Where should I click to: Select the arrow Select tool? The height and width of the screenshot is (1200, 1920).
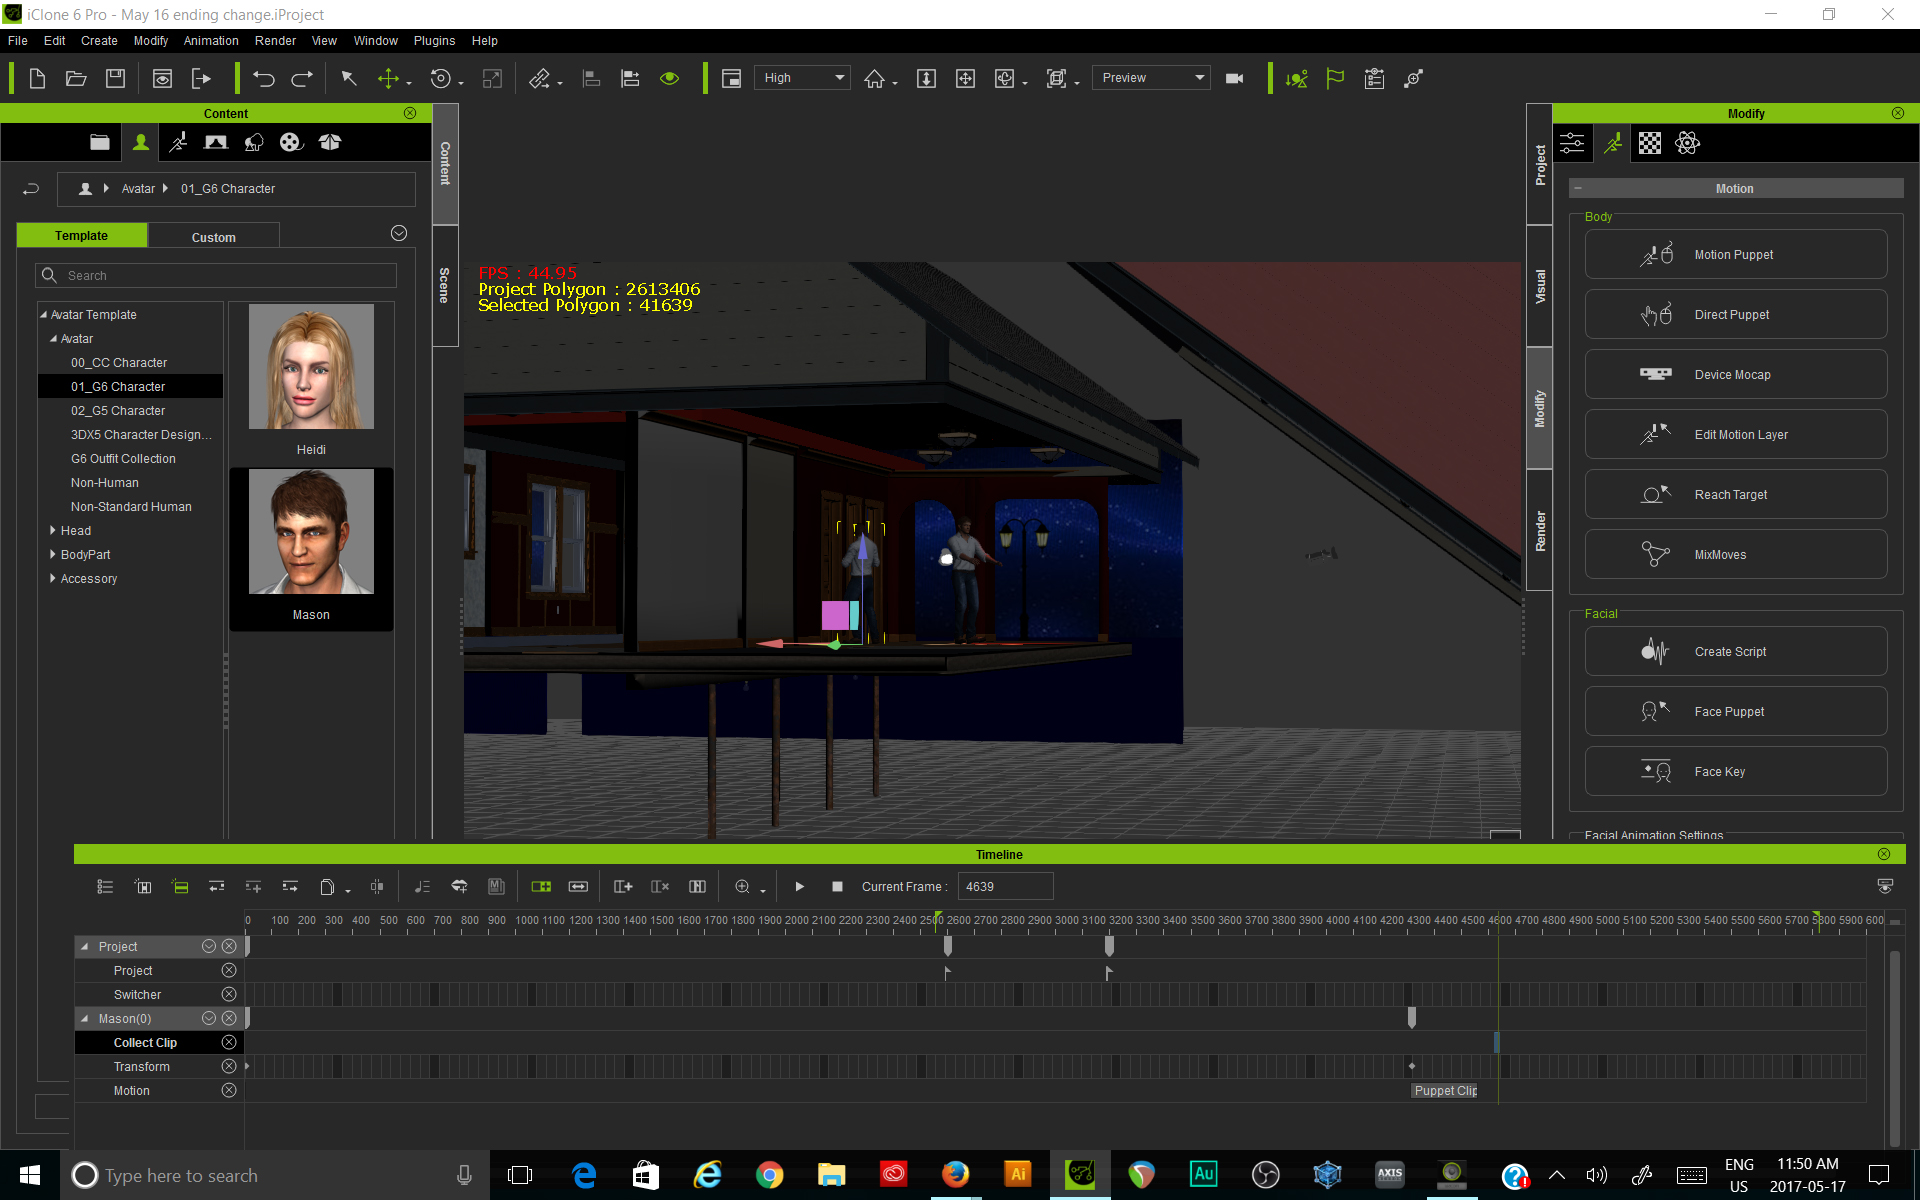coord(349,78)
